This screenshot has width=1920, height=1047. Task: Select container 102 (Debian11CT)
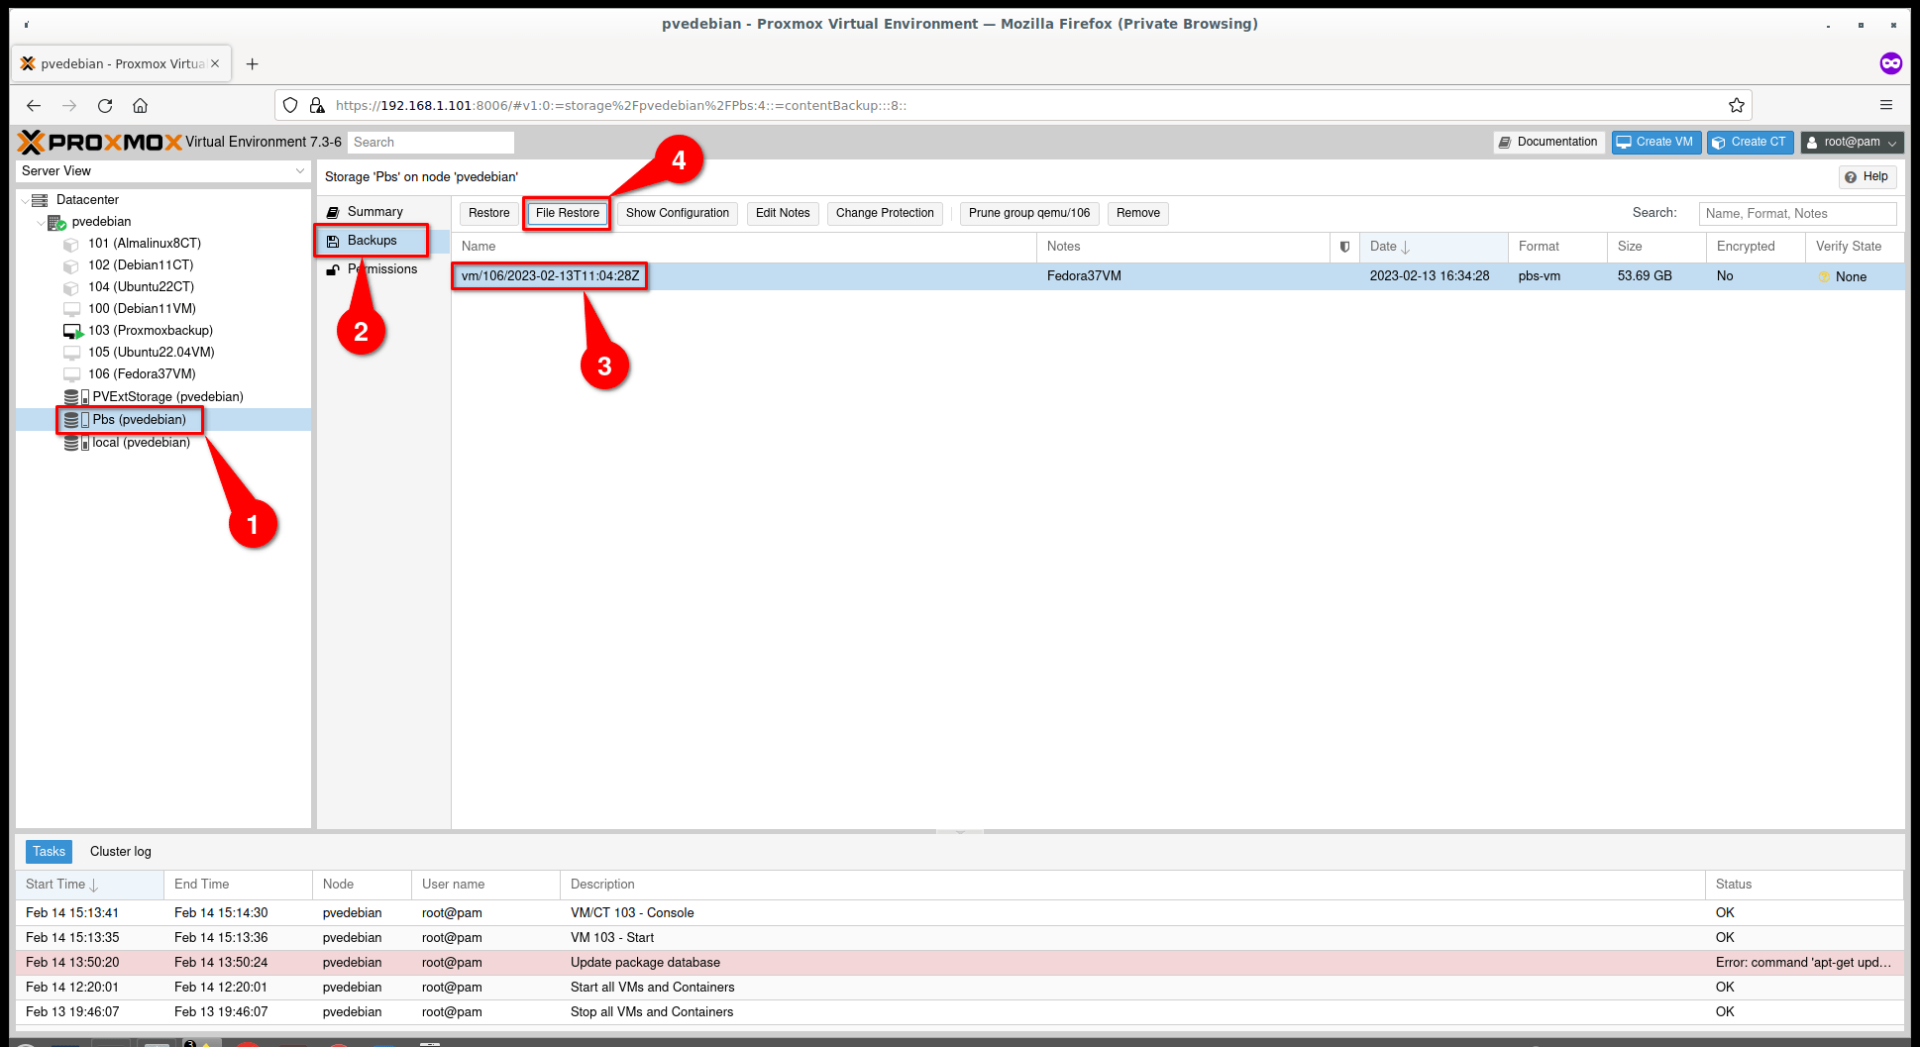[x=140, y=265]
